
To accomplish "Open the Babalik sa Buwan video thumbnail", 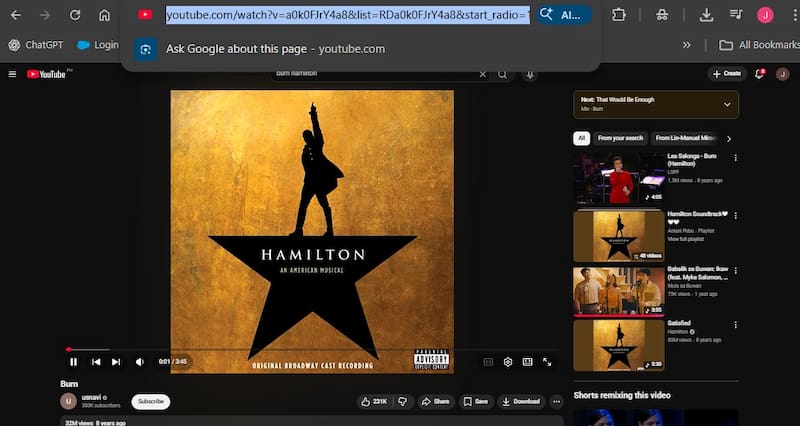I will [x=619, y=291].
